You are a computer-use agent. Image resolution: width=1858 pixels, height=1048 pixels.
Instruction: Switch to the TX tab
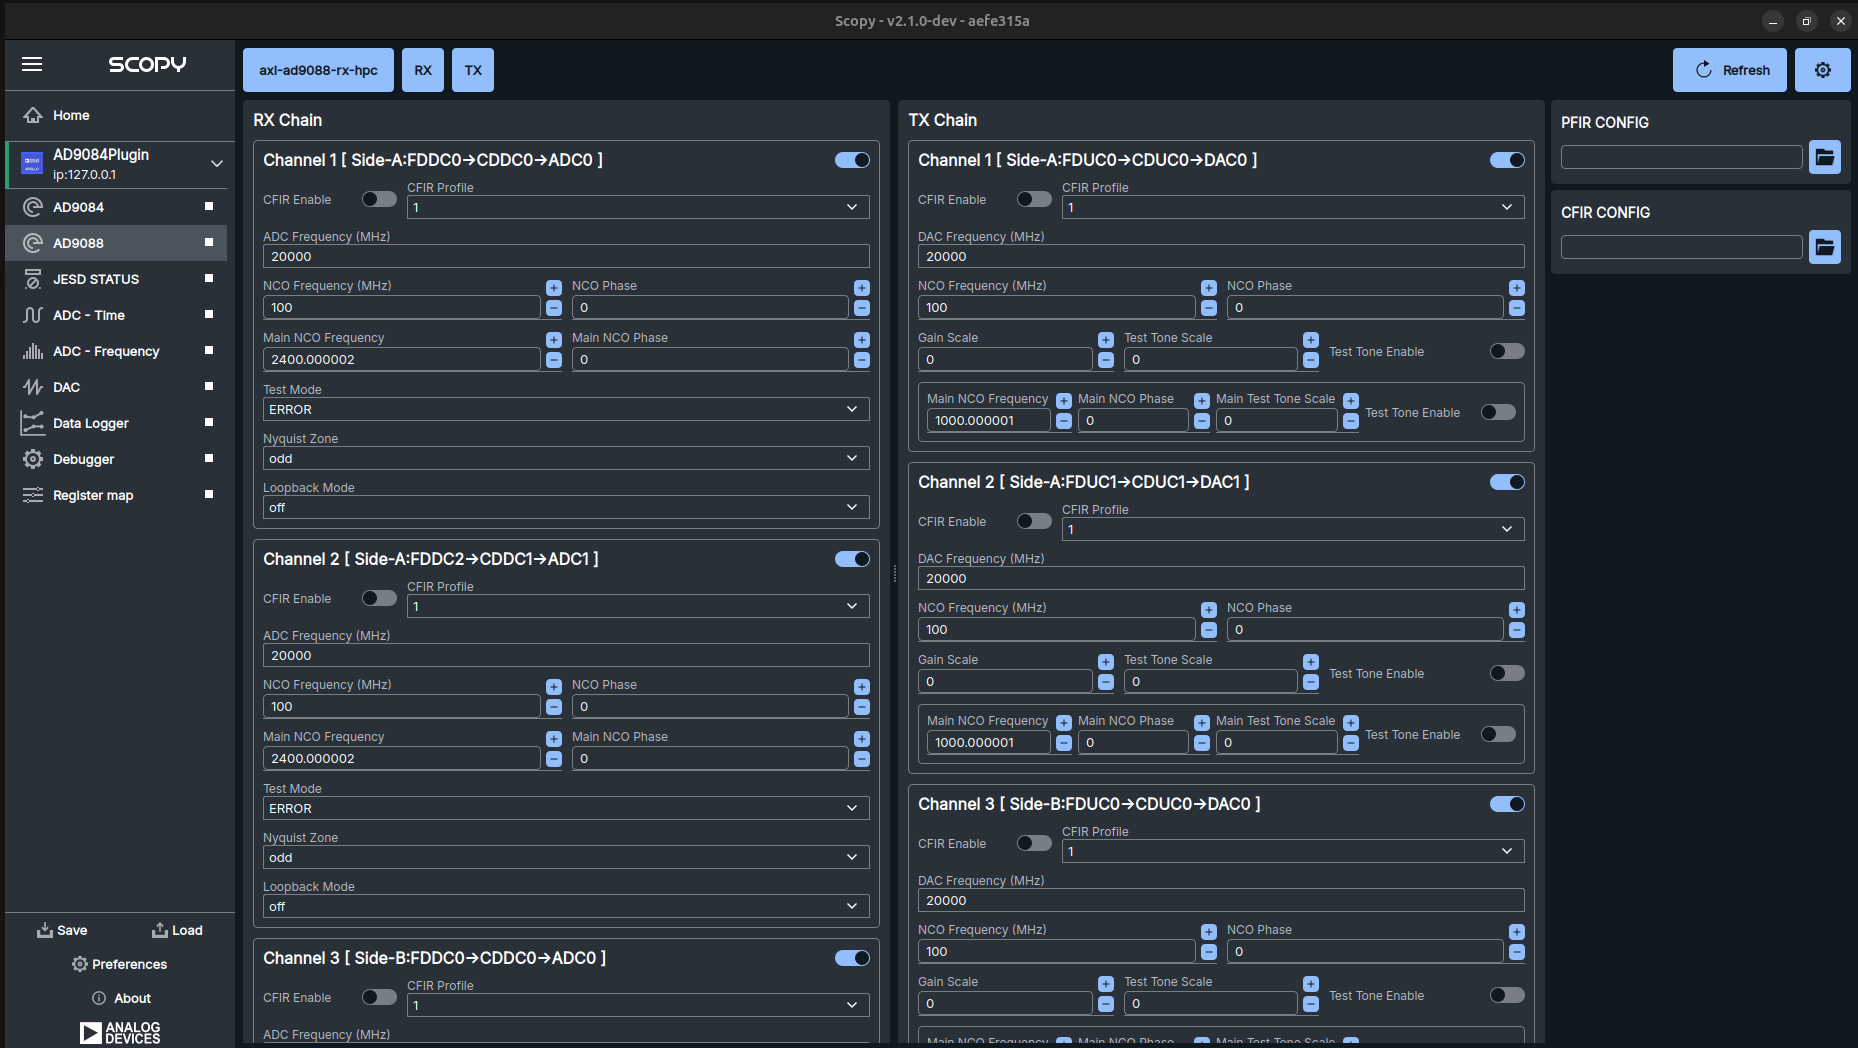tap(473, 70)
